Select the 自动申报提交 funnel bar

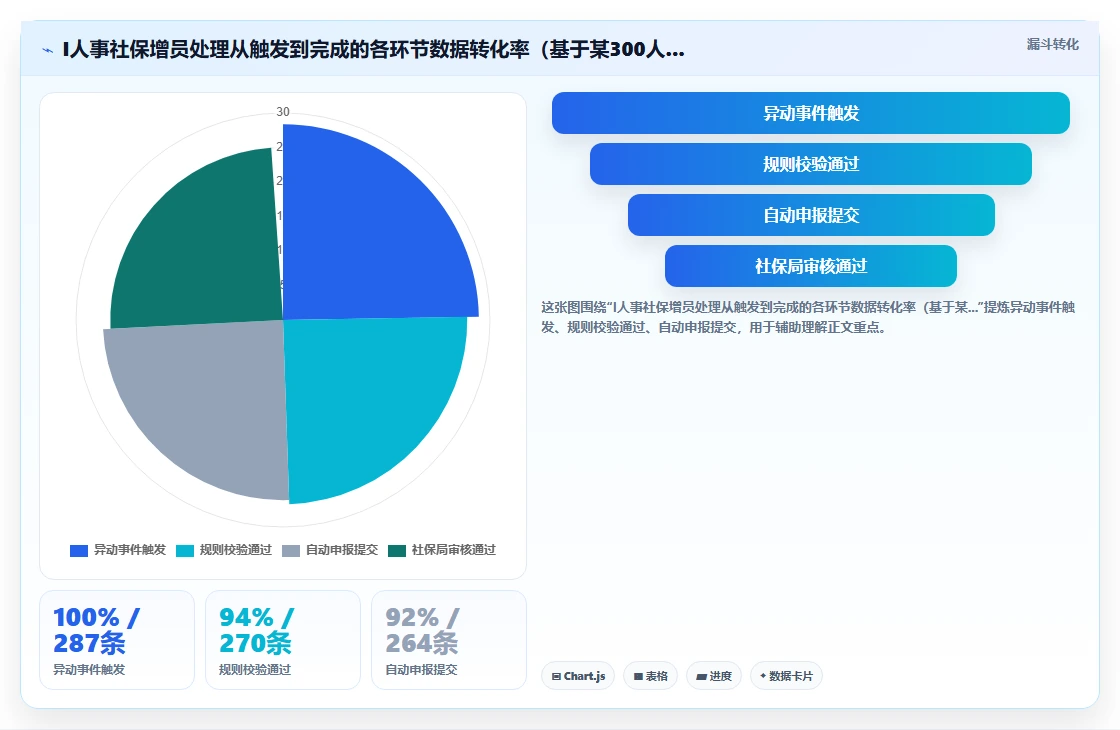tap(811, 215)
